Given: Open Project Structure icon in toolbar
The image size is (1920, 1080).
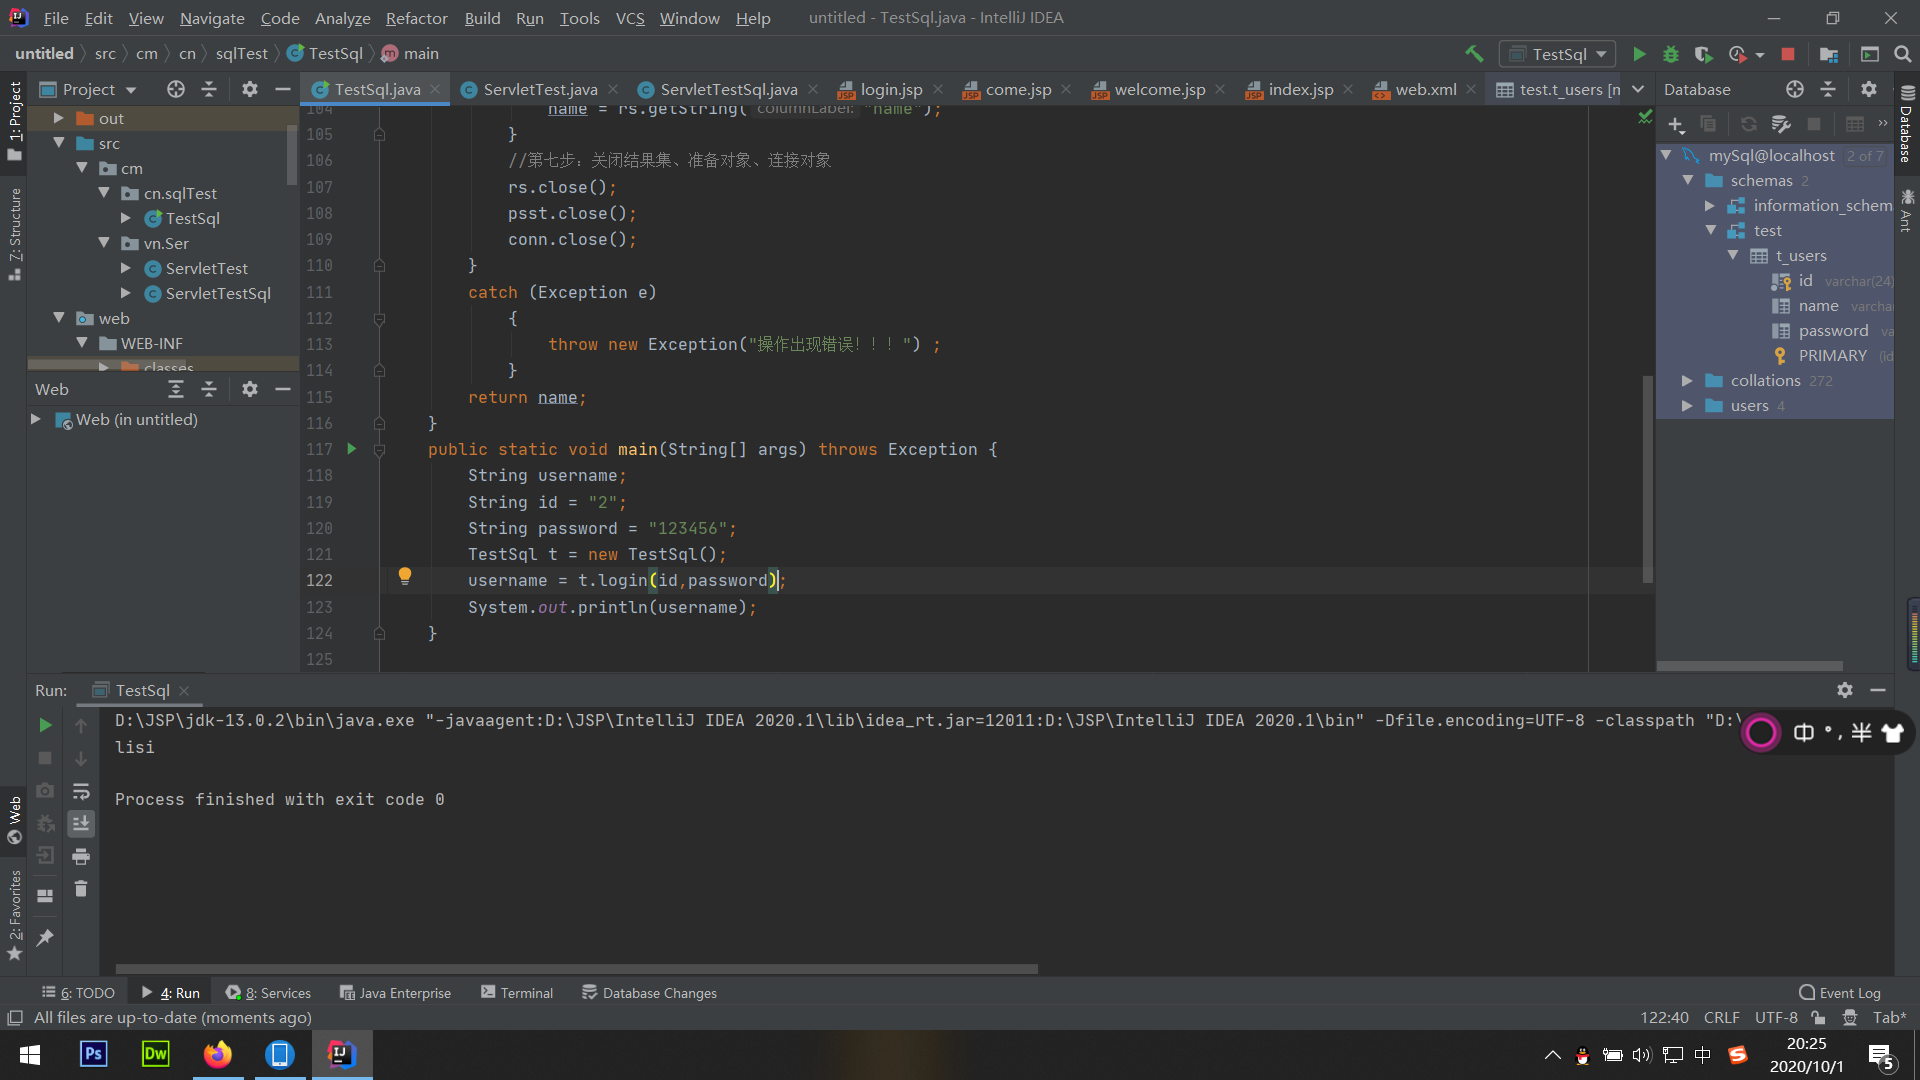Looking at the screenshot, I should 1829,54.
